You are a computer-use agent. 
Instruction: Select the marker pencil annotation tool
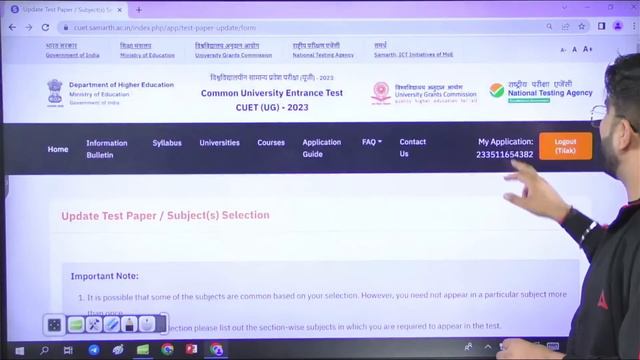tap(129, 325)
